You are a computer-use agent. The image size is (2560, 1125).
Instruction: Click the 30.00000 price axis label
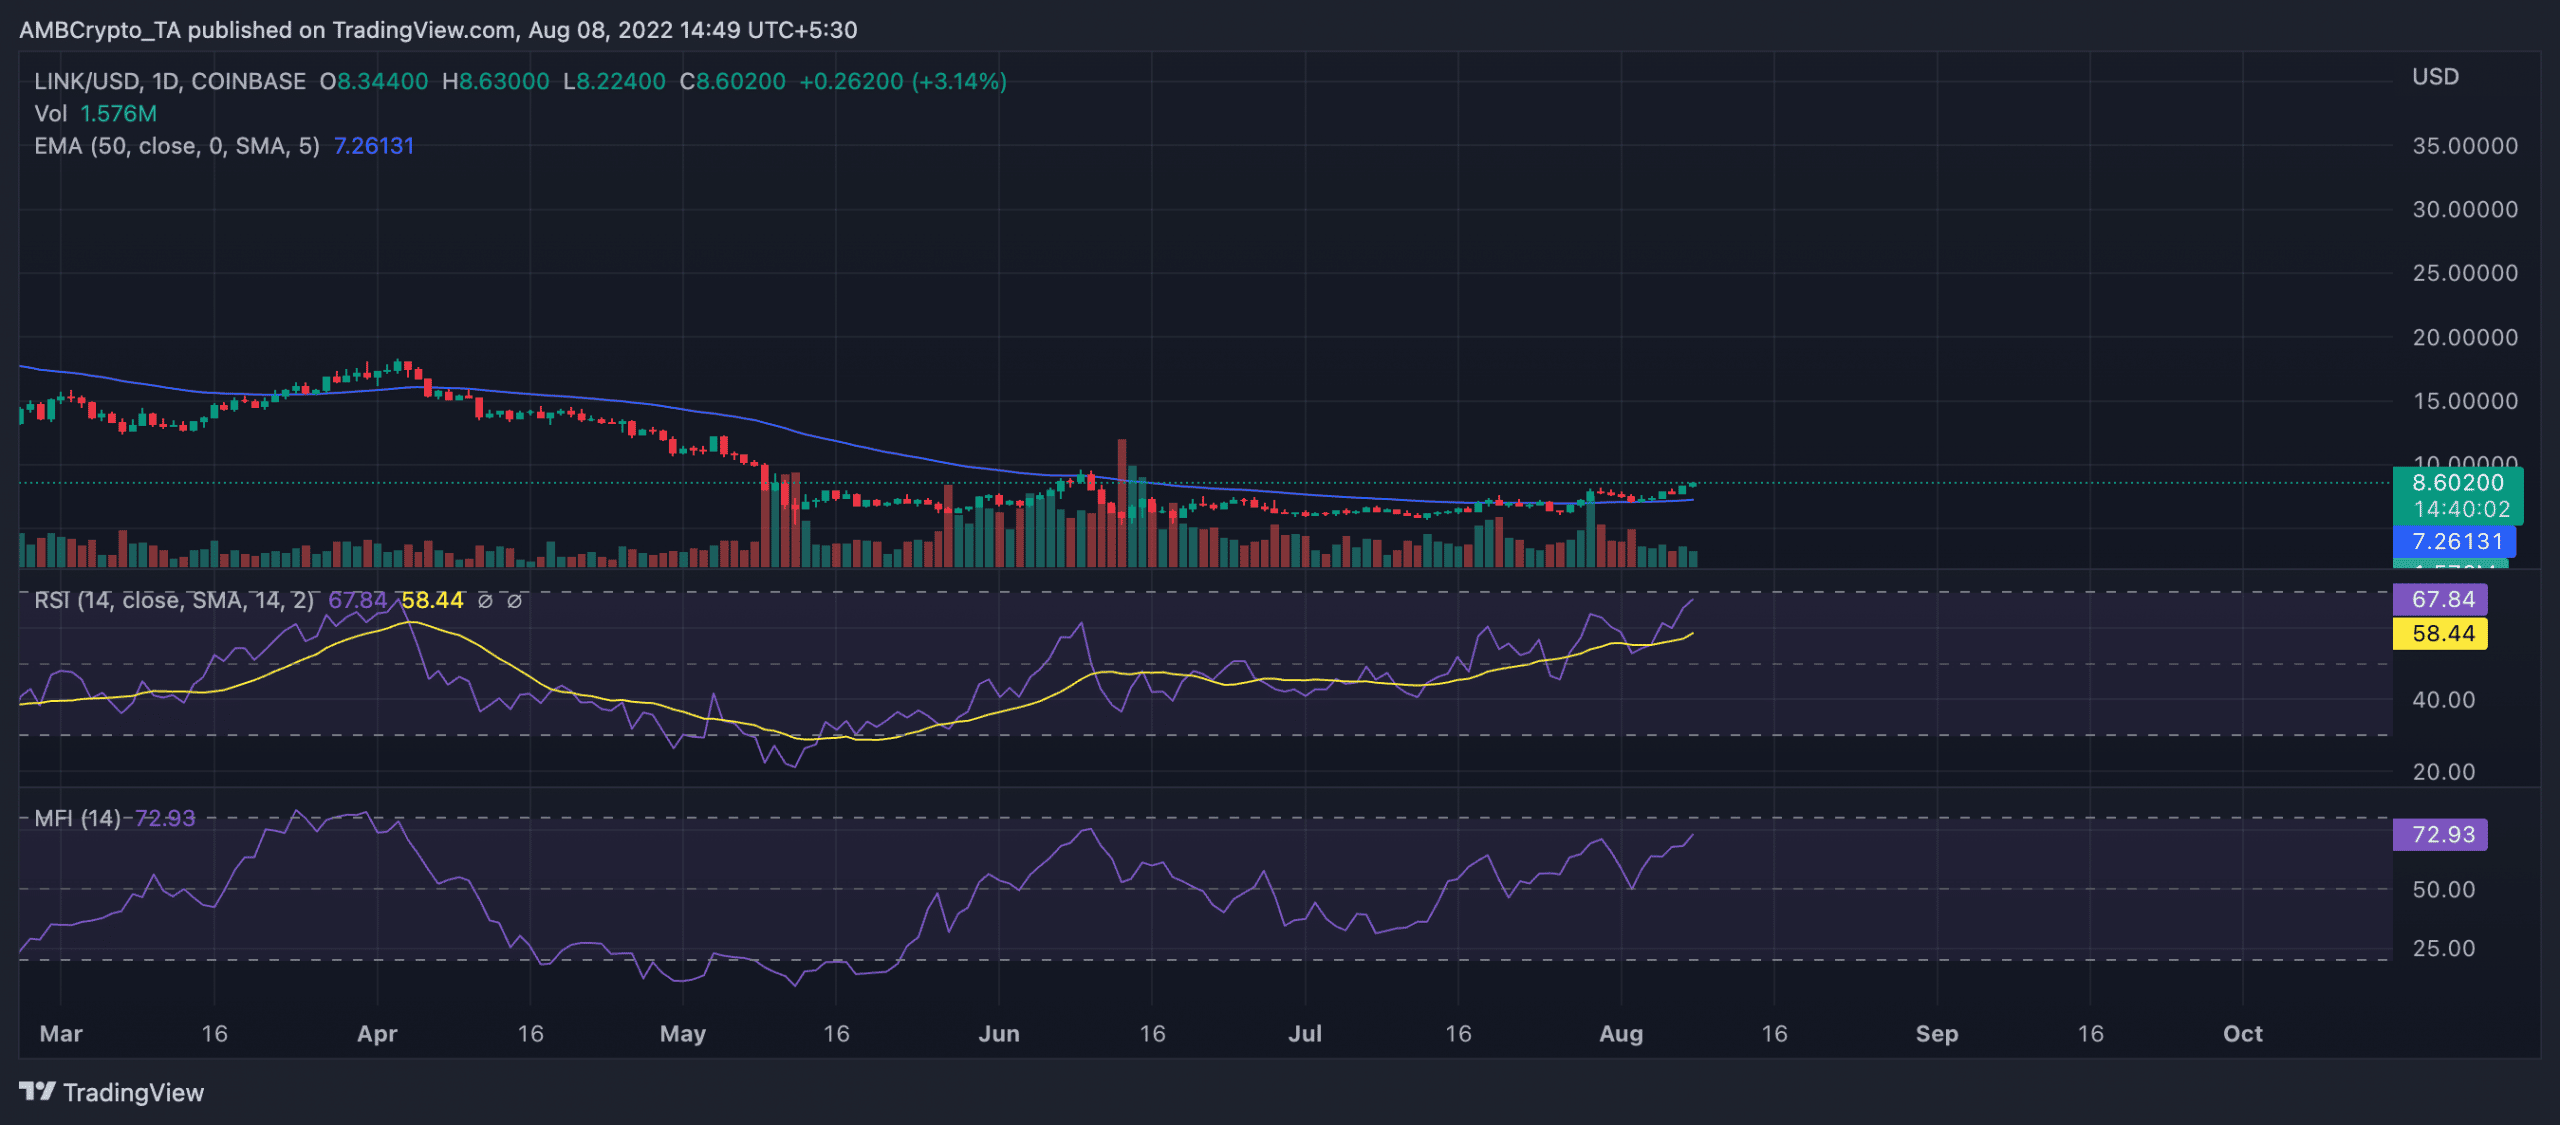point(2465,210)
